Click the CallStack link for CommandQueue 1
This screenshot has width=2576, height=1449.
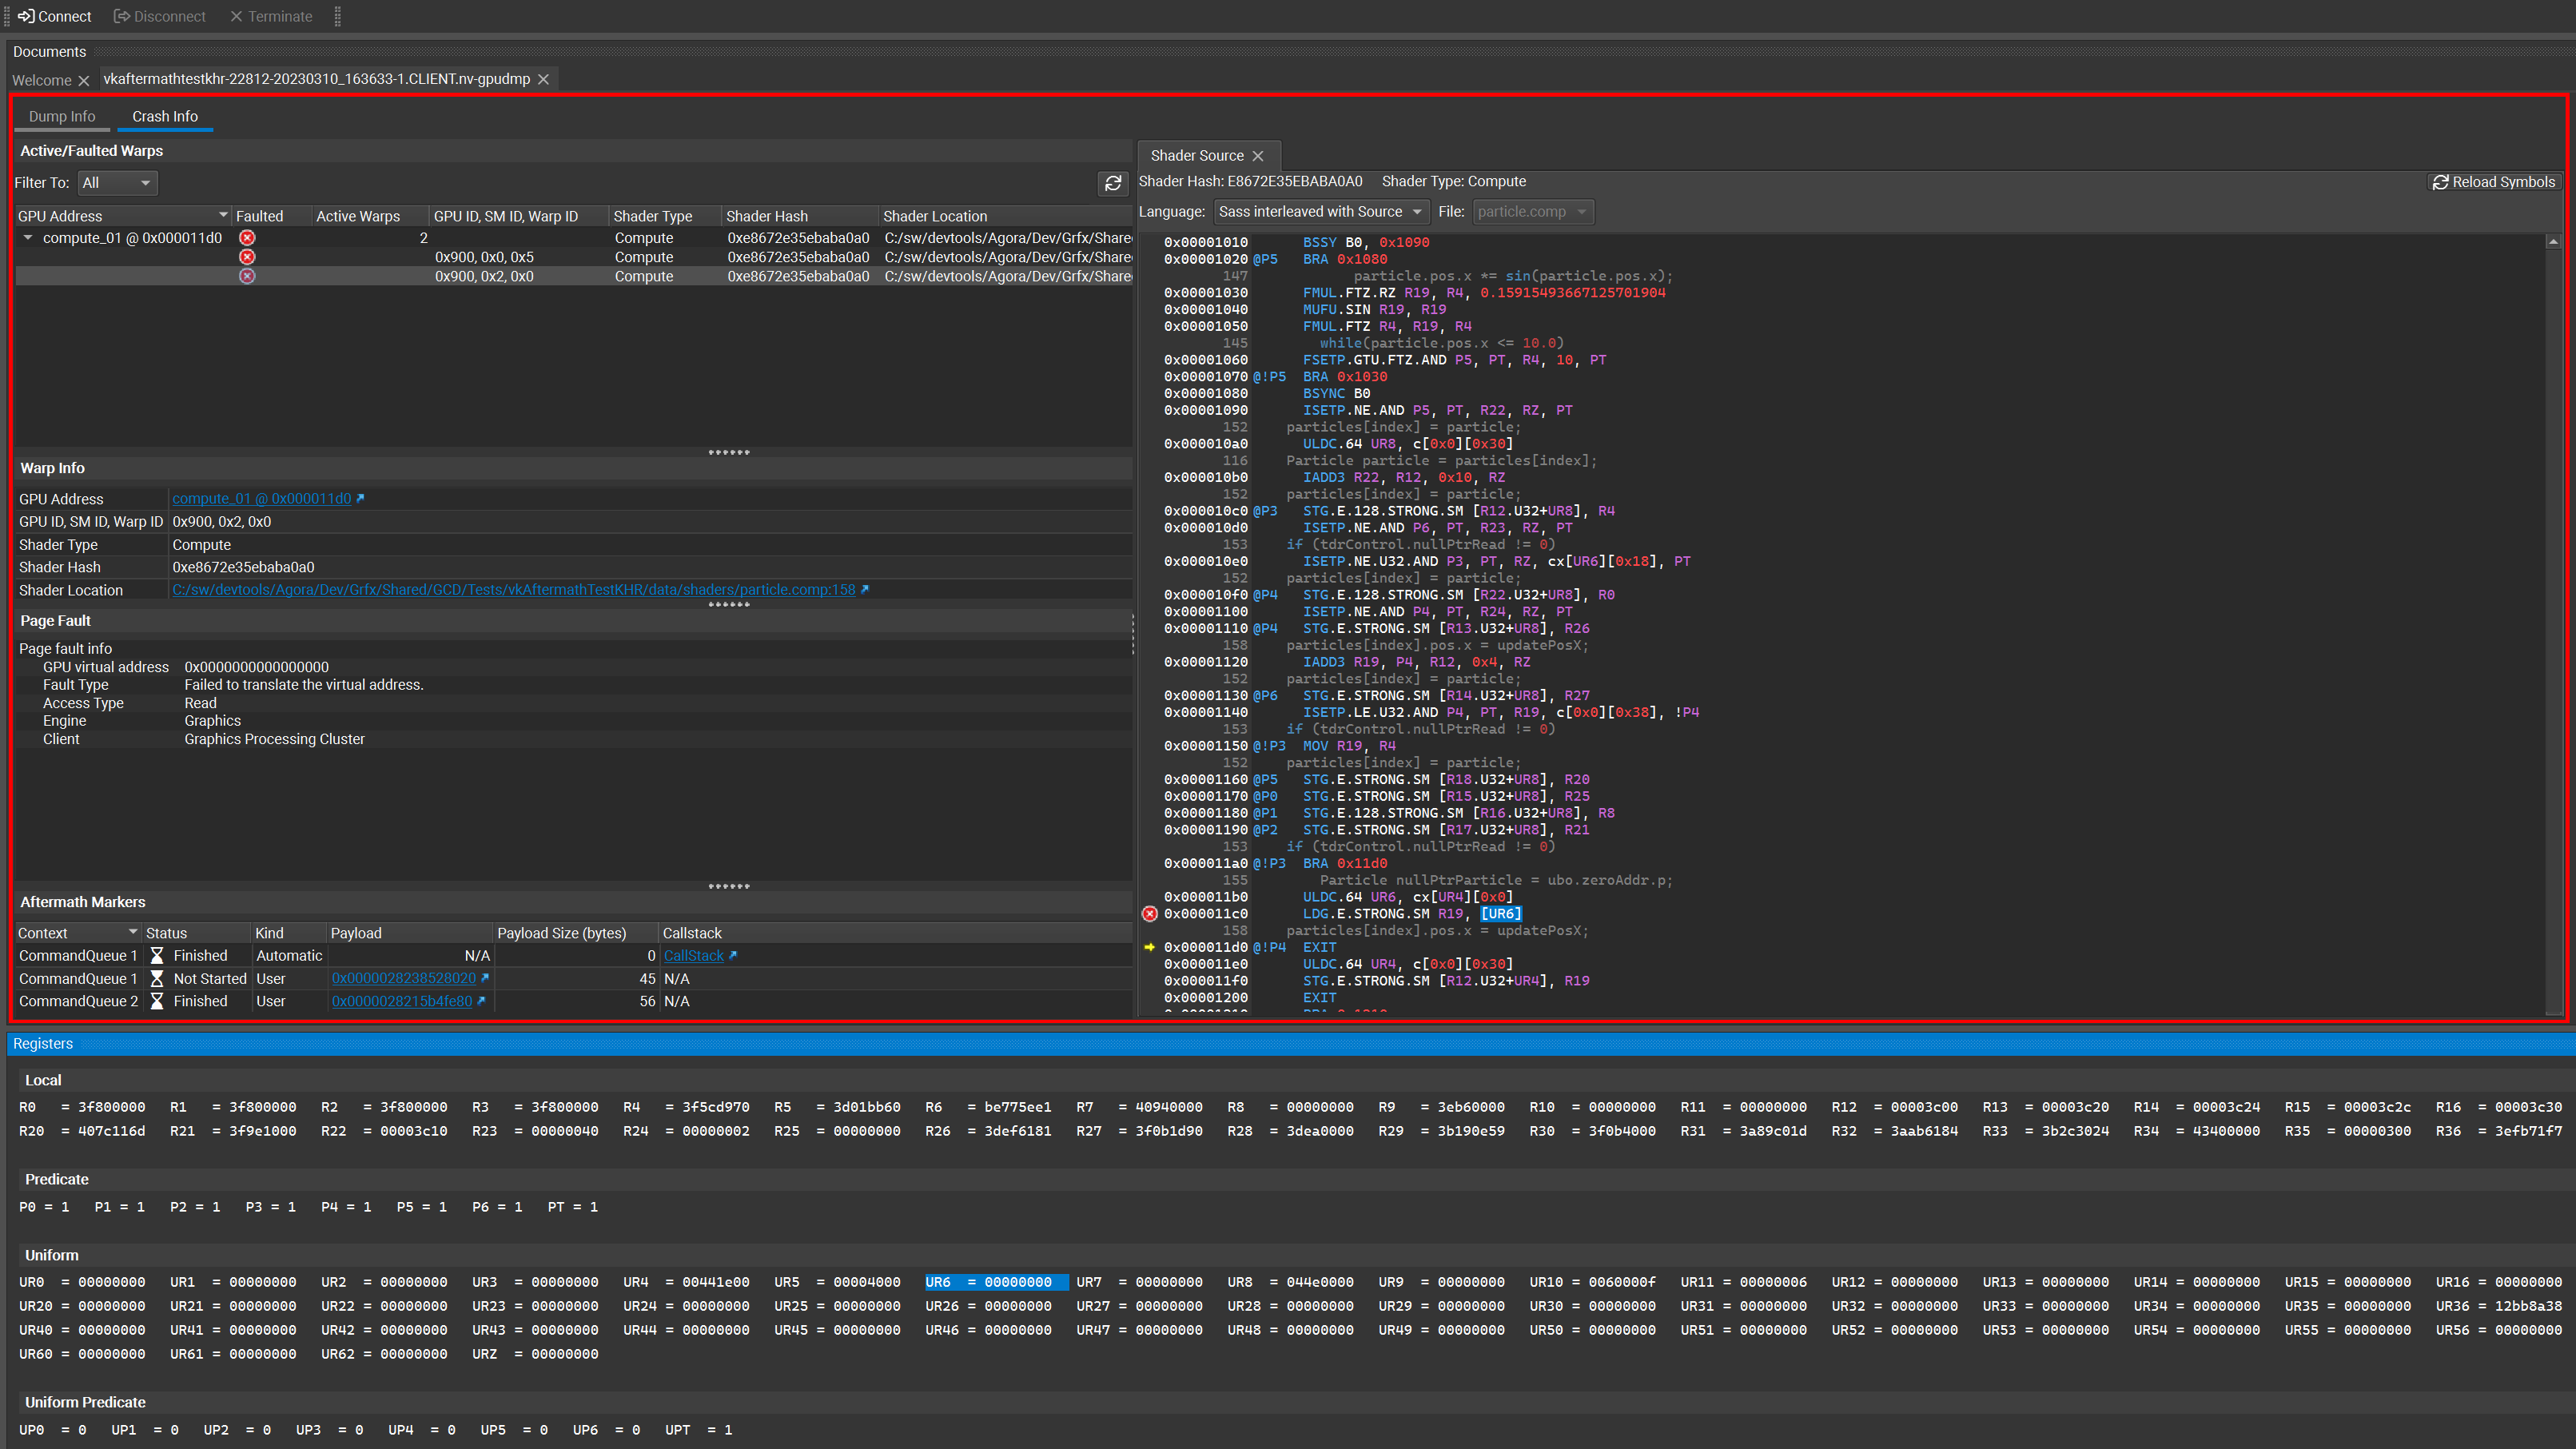(694, 955)
